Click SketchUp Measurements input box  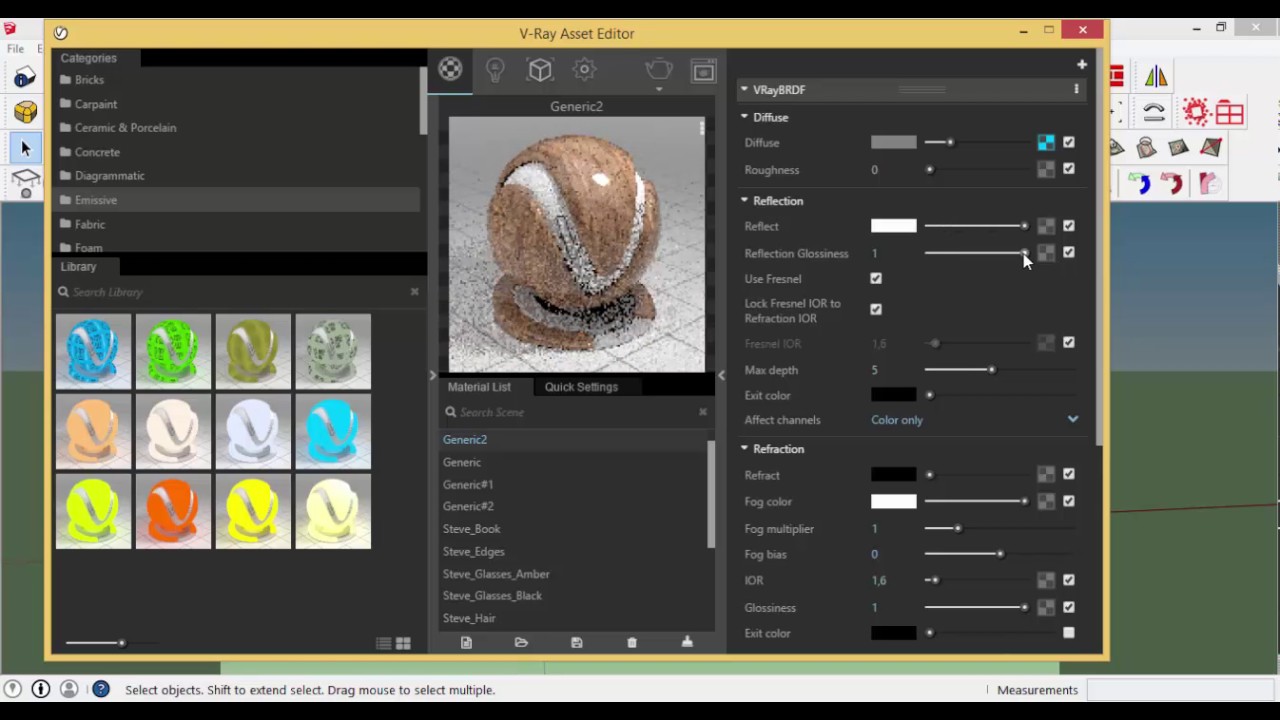click(1182, 689)
